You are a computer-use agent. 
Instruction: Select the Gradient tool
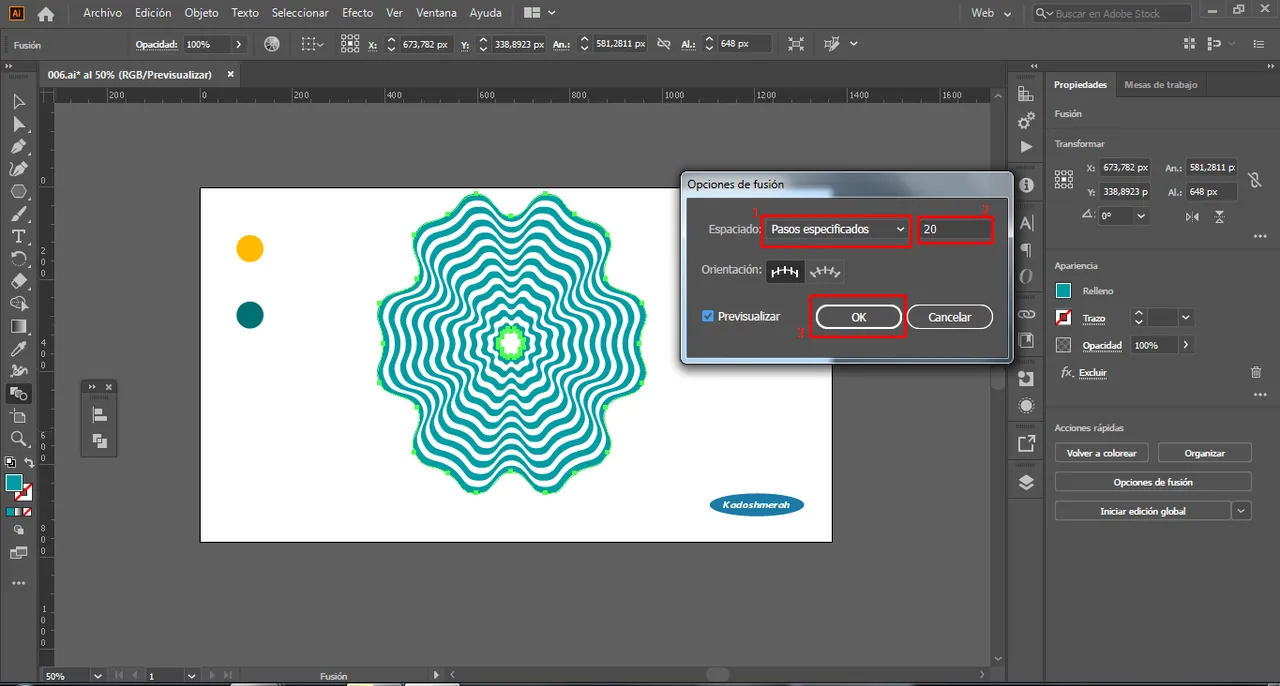pos(18,327)
